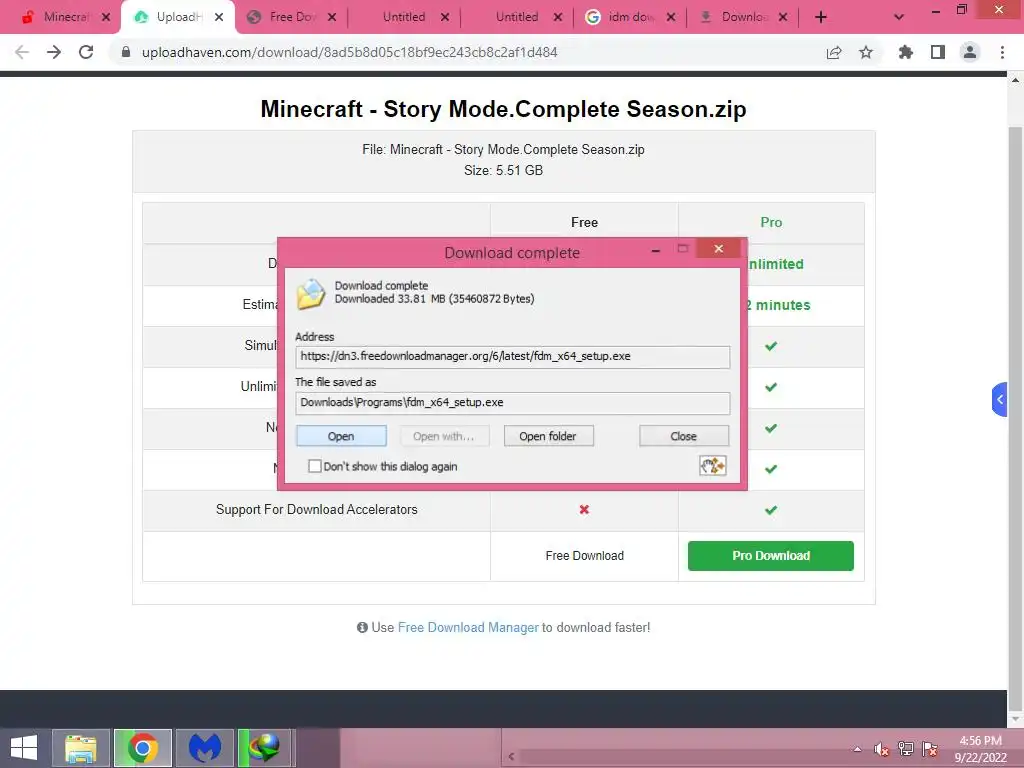This screenshot has width=1024, height=768.
Task: Go forward to the next page
Action: click(x=54, y=52)
